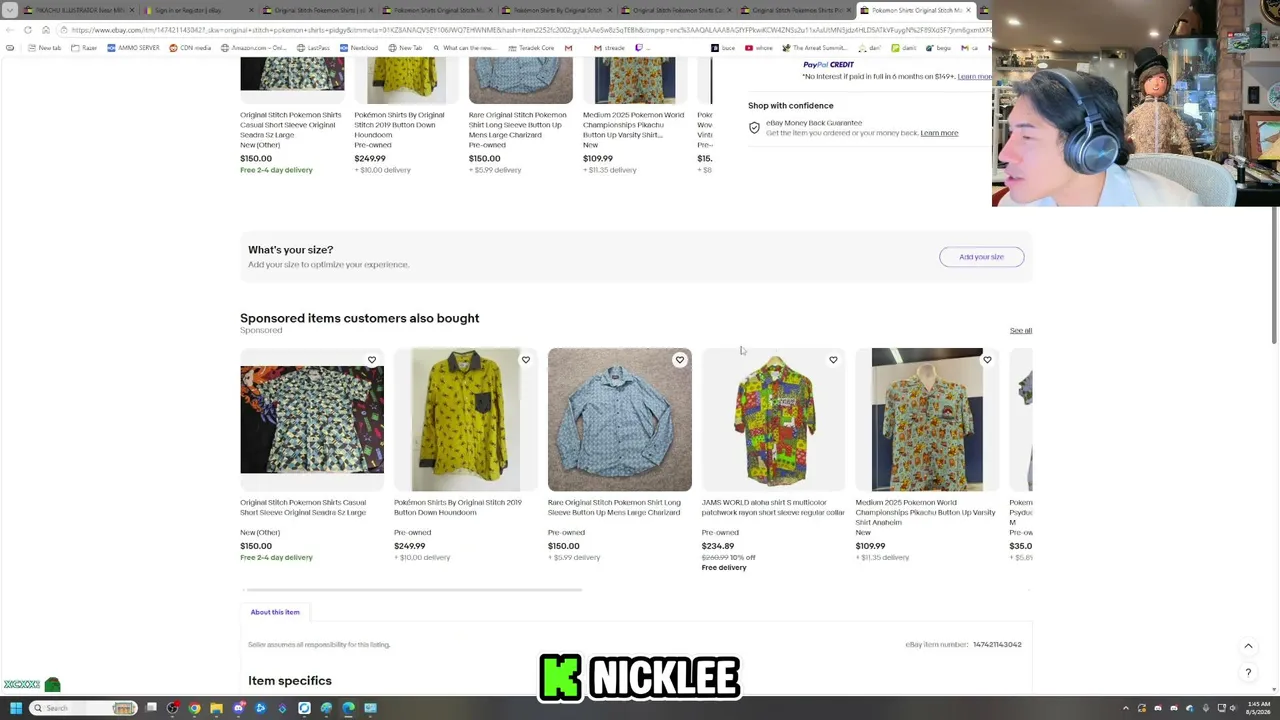The width and height of the screenshot is (1280, 720).
Task: Open the yellow Houndoom shirt thumbnail in sponsored items
Action: (x=466, y=420)
